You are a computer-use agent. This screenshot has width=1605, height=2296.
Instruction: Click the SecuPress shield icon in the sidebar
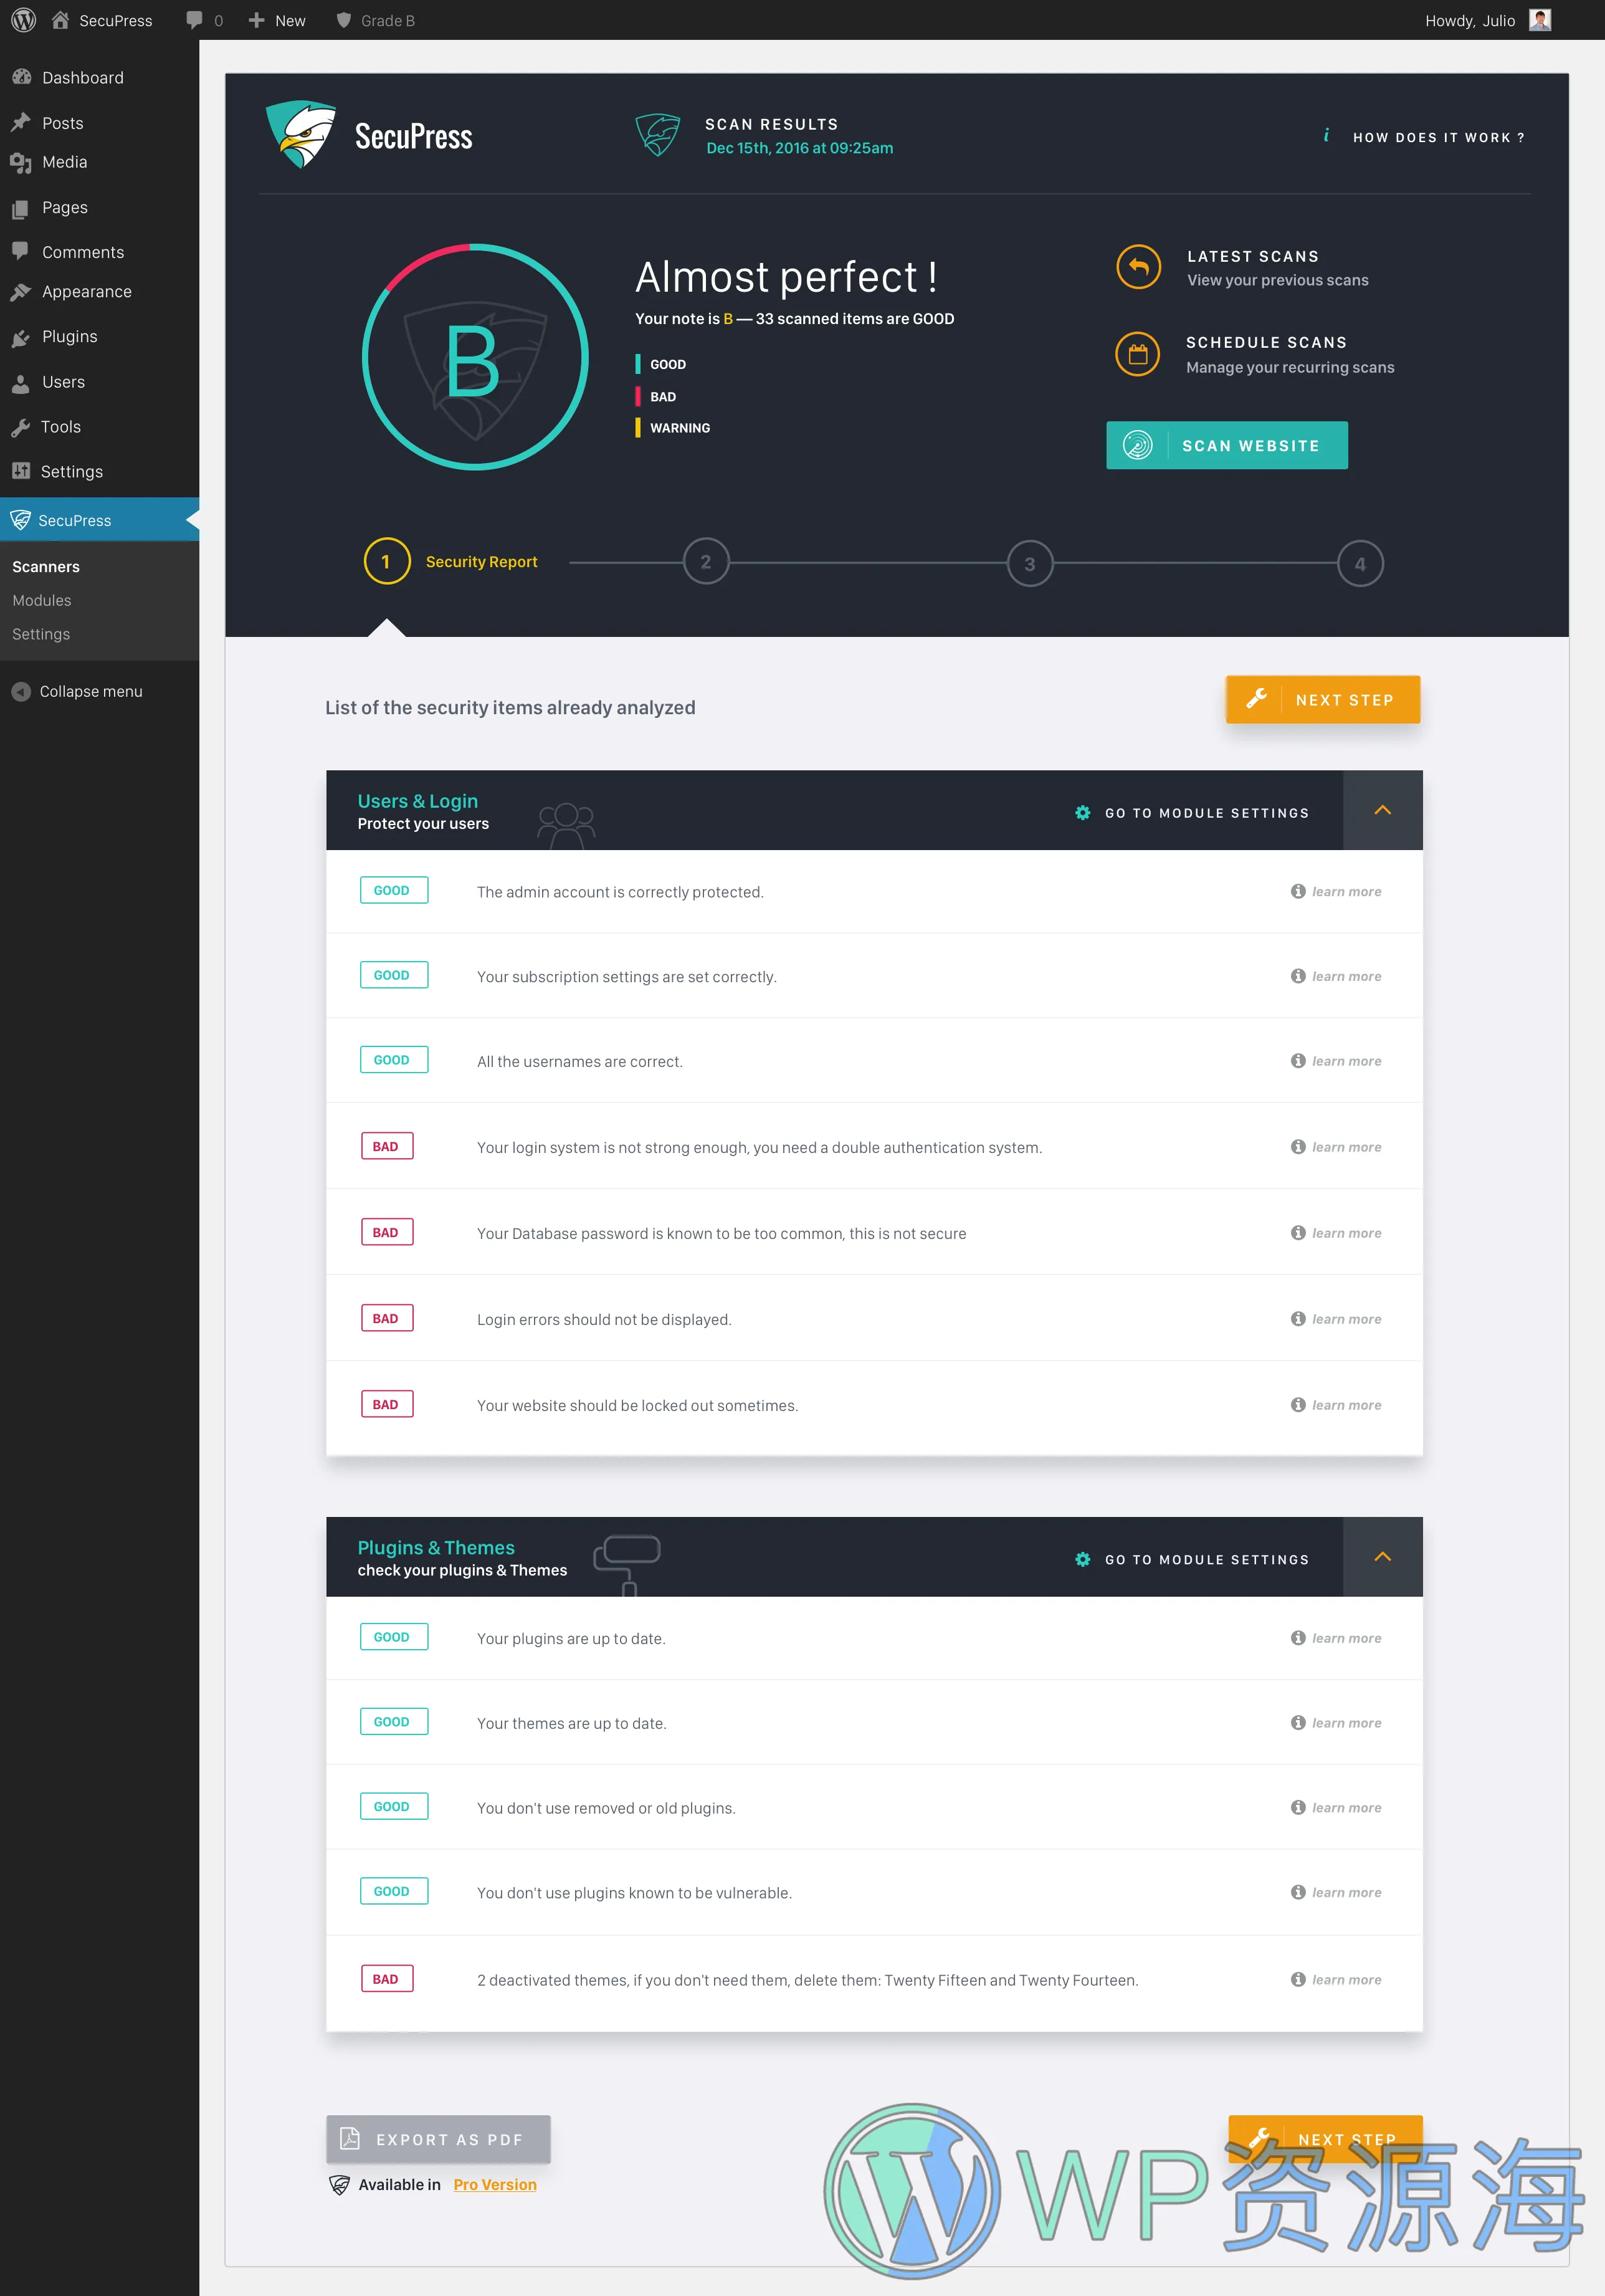[20, 520]
